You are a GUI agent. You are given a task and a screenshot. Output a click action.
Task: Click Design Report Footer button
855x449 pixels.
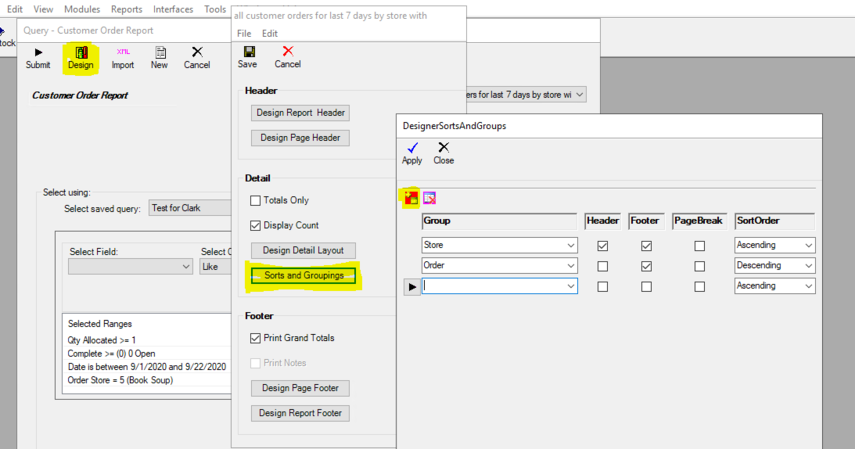[x=300, y=413]
